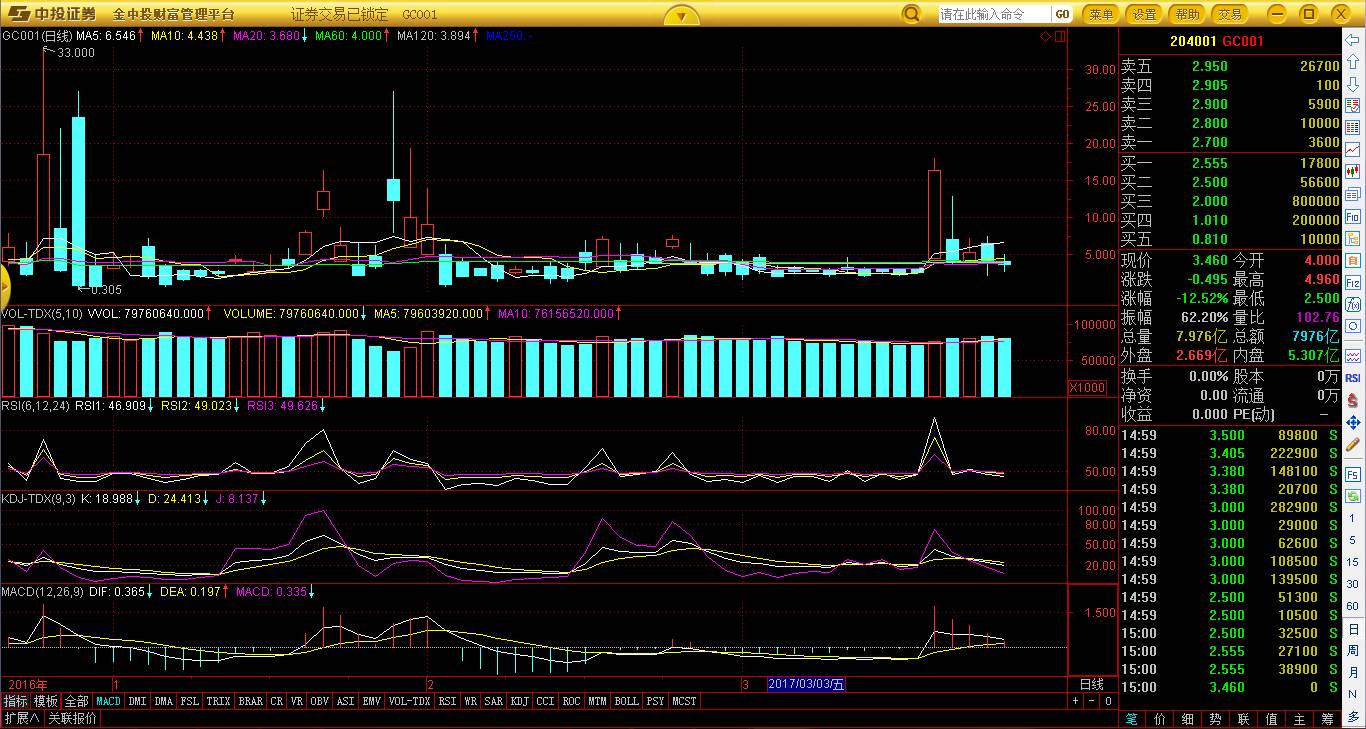Click the green refresh icon in sidebar
The height and width of the screenshot is (729, 1366).
point(1353,495)
